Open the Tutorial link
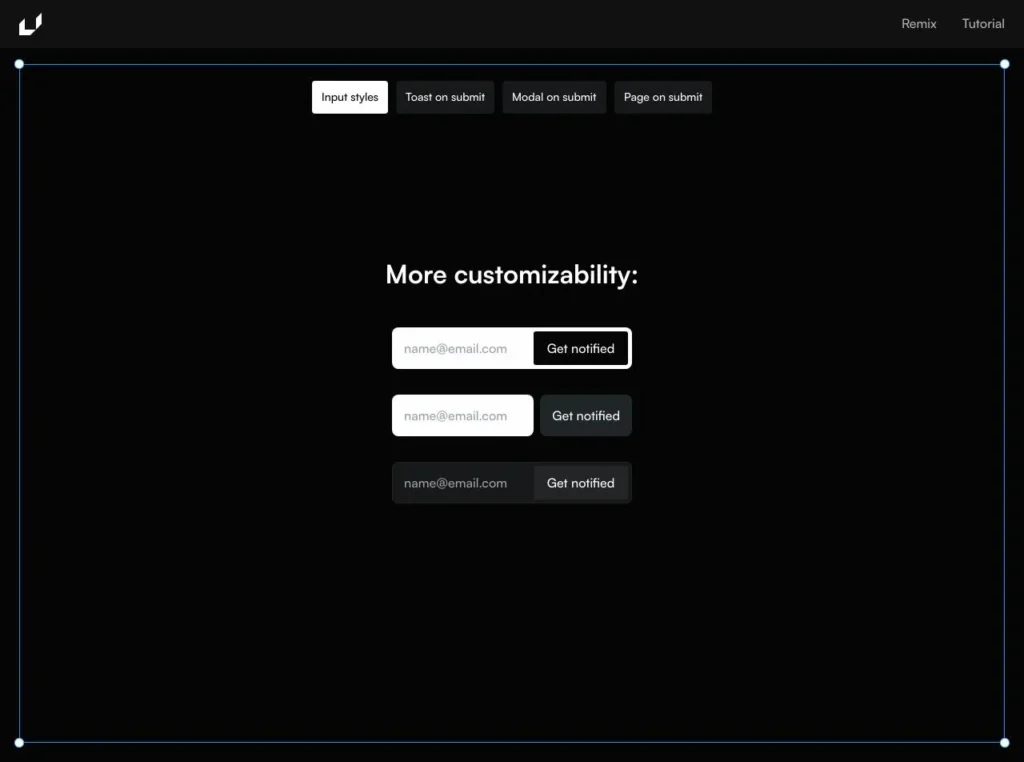 click(x=982, y=24)
